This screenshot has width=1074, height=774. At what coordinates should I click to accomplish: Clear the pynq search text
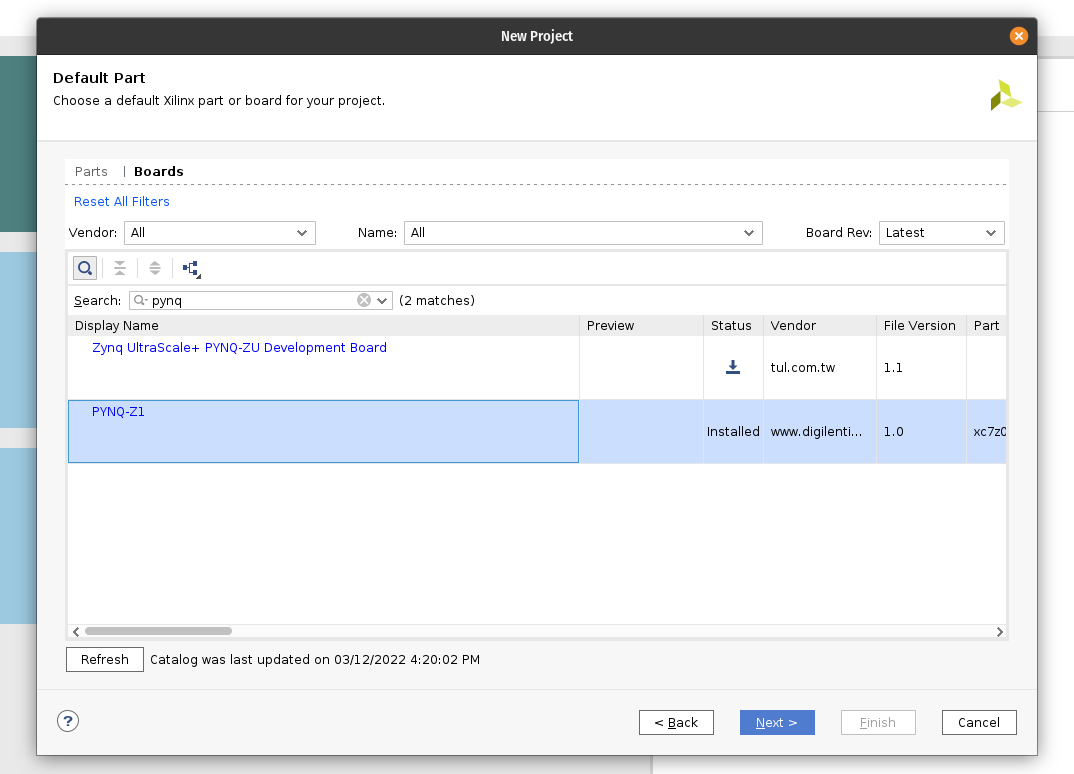(x=364, y=300)
